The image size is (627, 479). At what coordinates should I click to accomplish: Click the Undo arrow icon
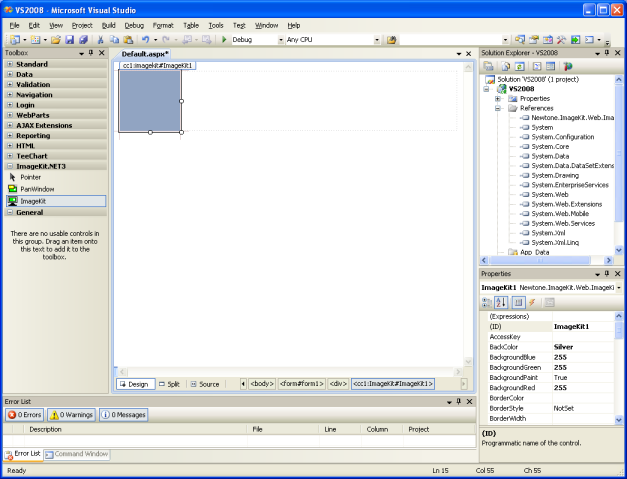[145, 40]
